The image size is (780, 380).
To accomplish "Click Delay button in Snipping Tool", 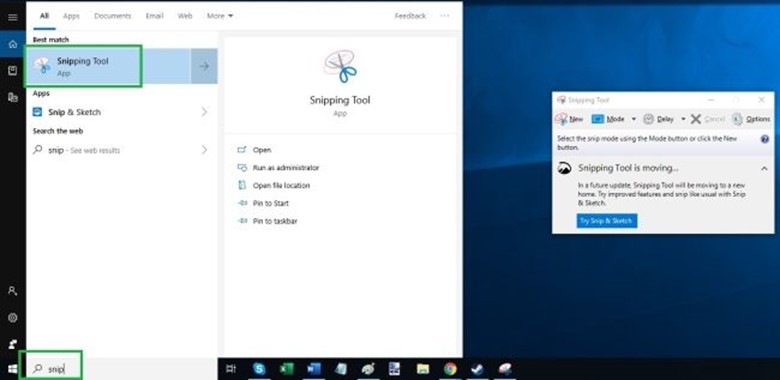I will click(x=658, y=119).
